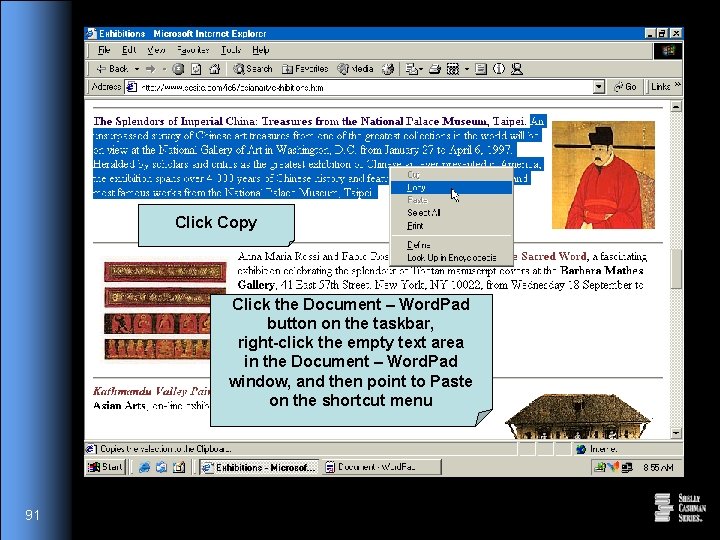Click the taskbar clock showing 8:55 AM

[x=658, y=467]
